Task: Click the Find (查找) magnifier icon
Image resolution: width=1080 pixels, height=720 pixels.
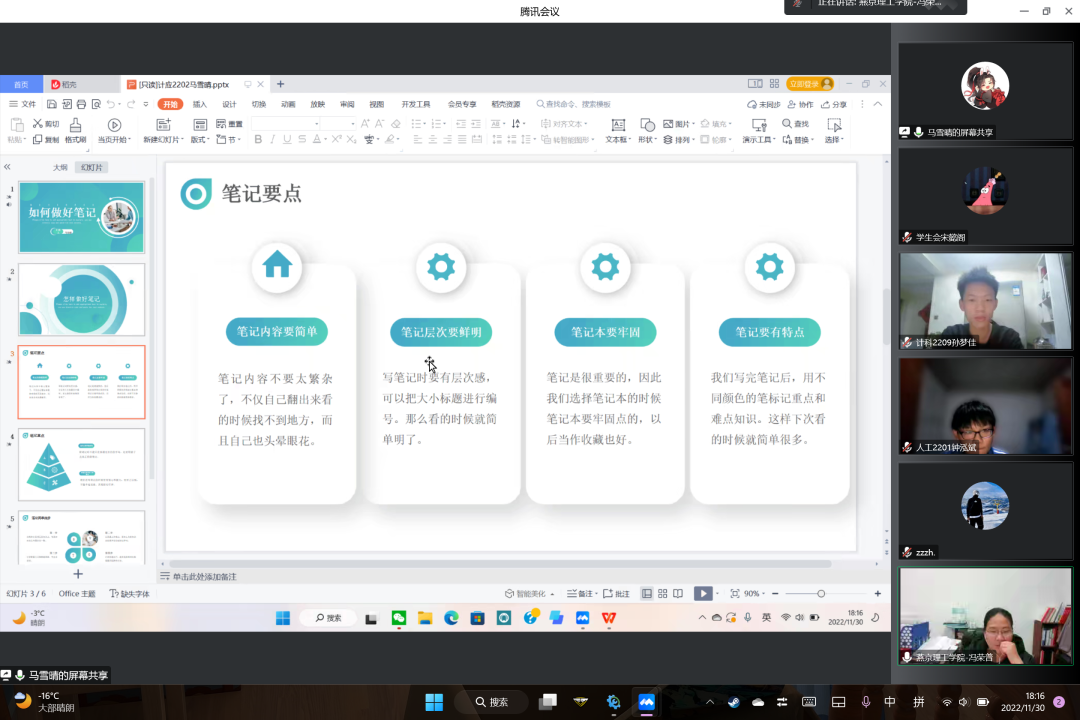Action: click(787, 124)
